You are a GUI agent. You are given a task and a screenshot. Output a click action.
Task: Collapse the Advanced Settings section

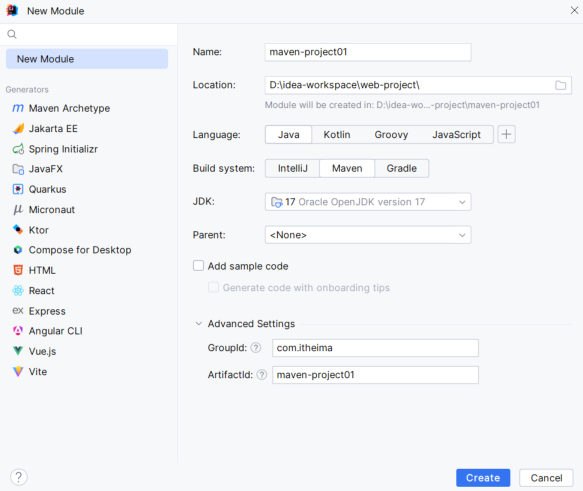[x=199, y=324]
